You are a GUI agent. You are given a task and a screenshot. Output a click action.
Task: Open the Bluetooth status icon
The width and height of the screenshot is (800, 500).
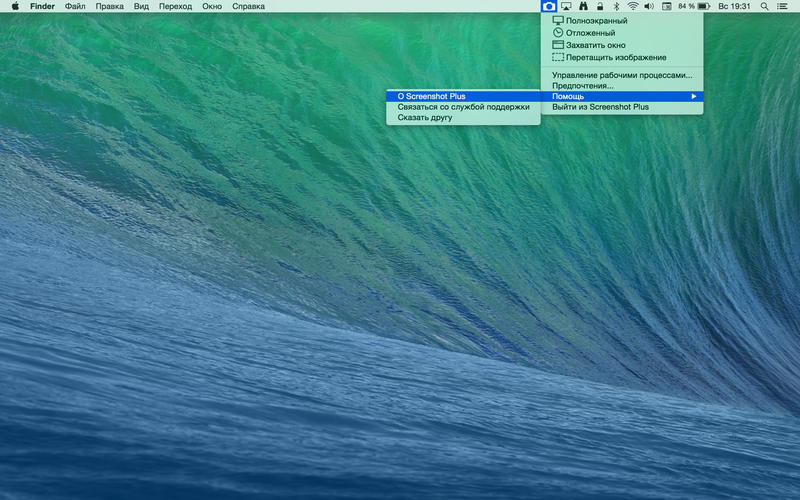(x=616, y=6)
